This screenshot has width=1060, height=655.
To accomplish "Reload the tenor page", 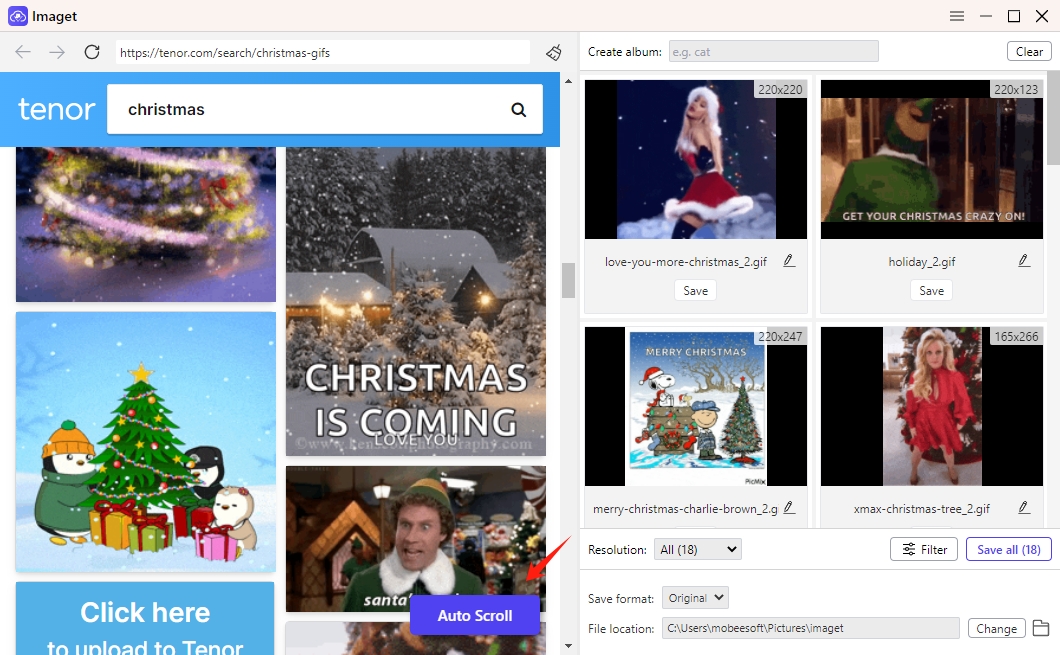I will click(92, 52).
